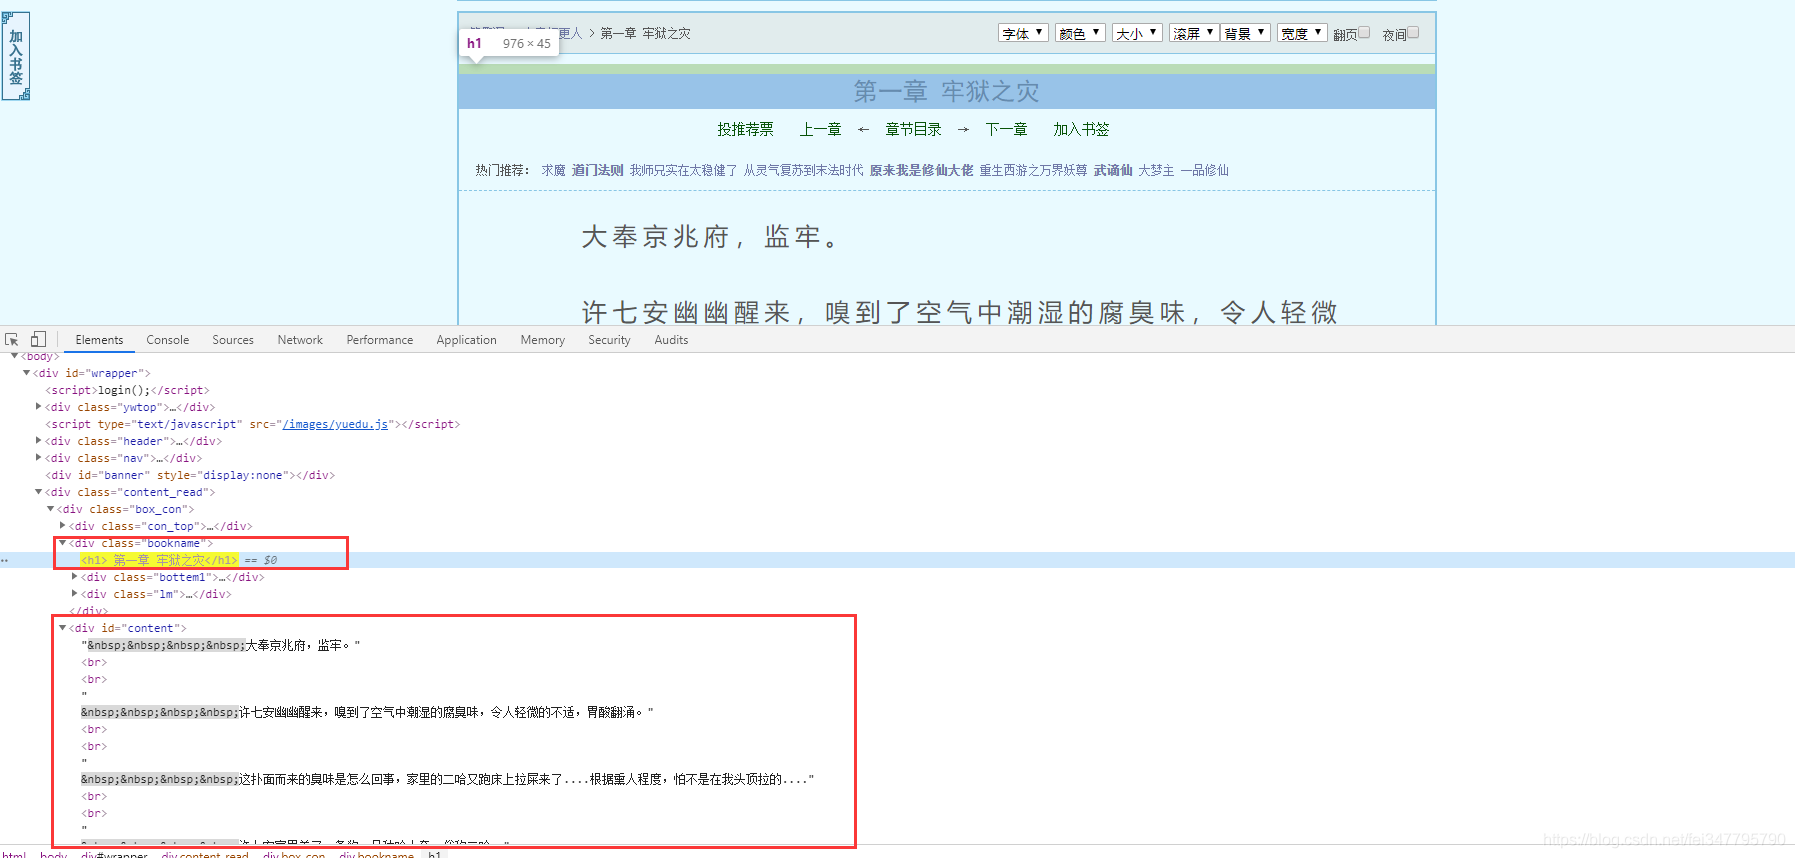Toggle the DevTools device toolbar icon
This screenshot has width=1795, height=858.
38,340
